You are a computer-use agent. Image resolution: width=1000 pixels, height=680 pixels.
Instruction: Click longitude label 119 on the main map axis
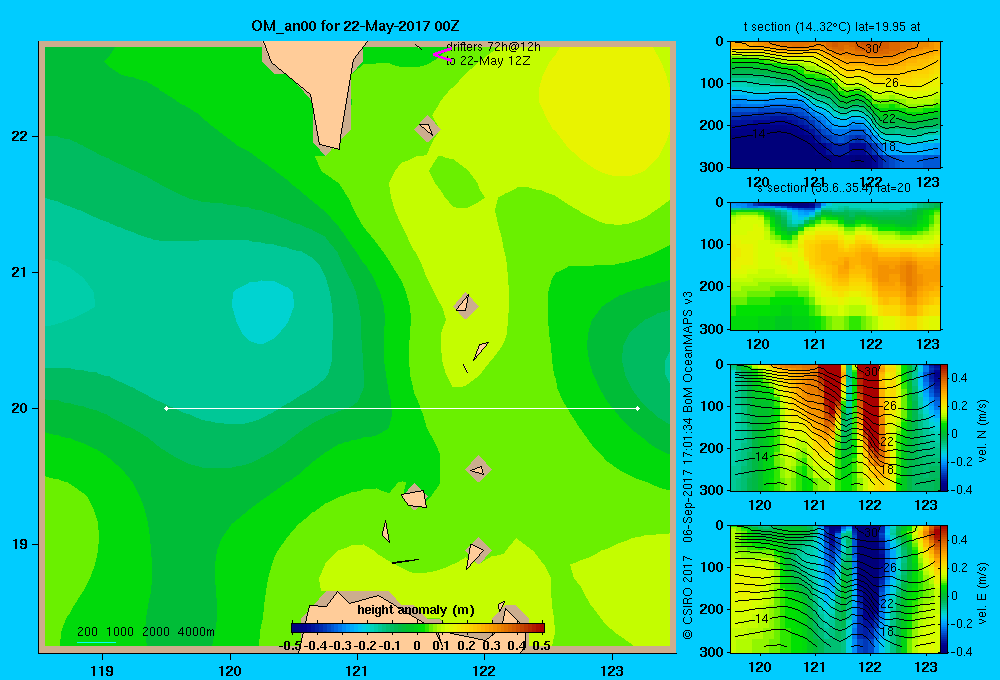click(102, 670)
